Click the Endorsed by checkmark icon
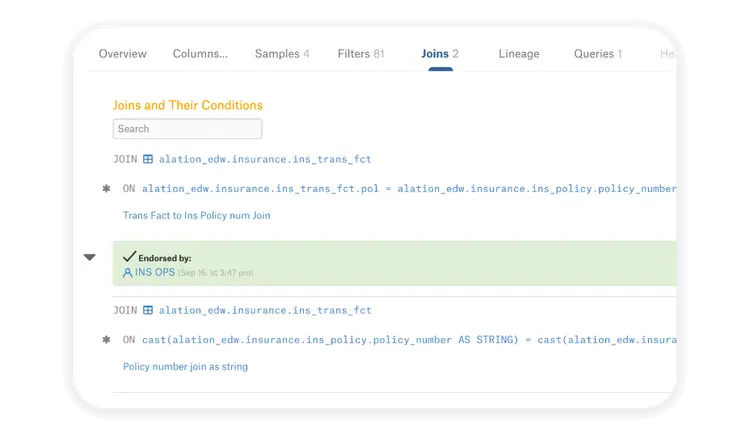The height and width of the screenshot is (440, 750). click(x=129, y=256)
